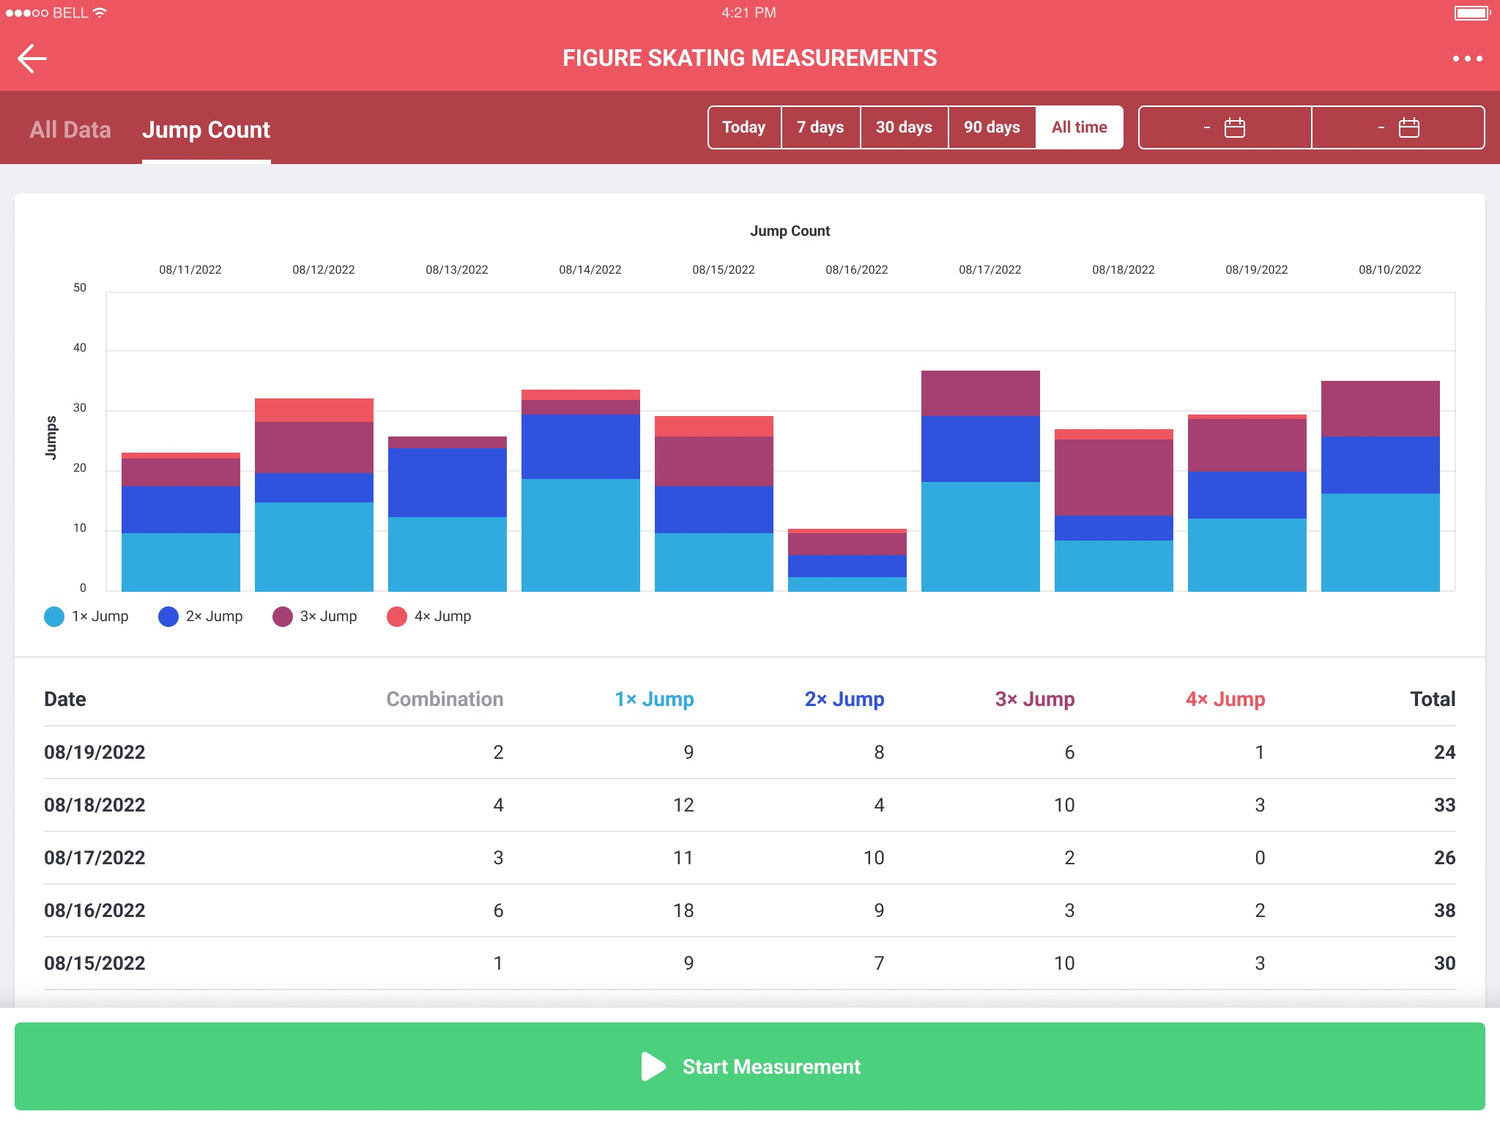
Task: Sort table by Date column header
Action: tap(65, 700)
